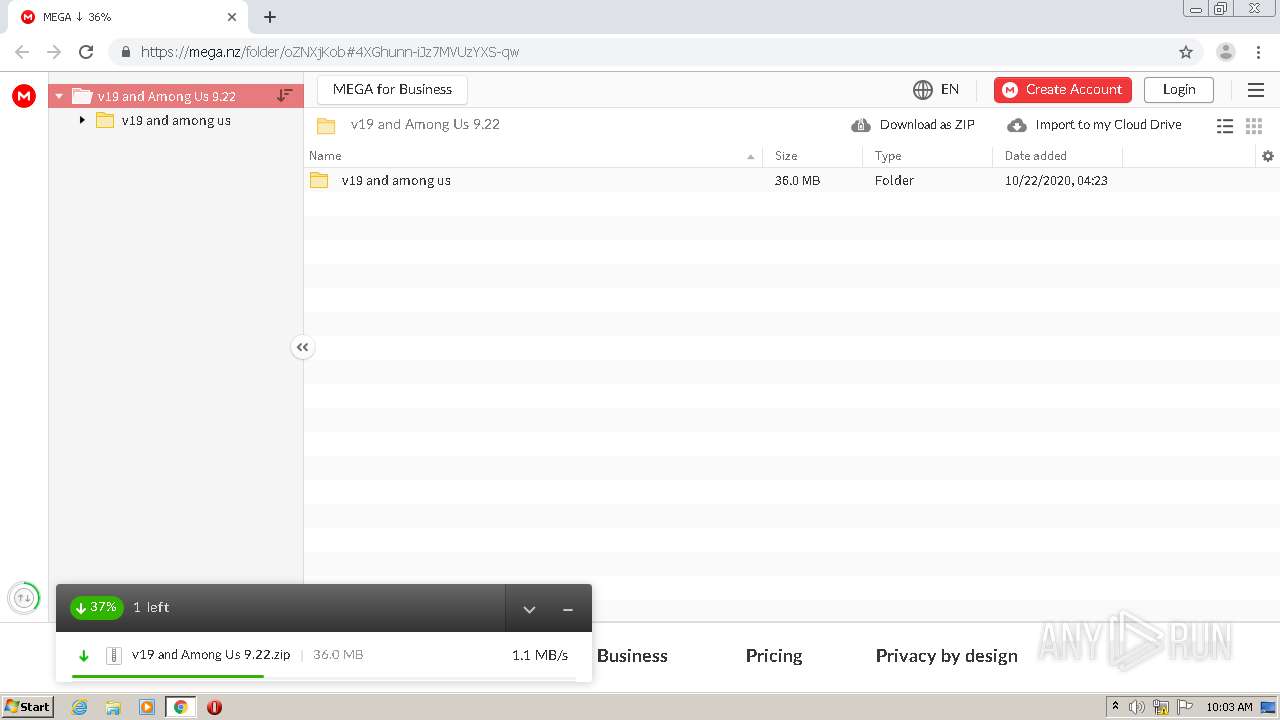This screenshot has width=1280, height=720.
Task: Reload the page
Action: click(86, 52)
